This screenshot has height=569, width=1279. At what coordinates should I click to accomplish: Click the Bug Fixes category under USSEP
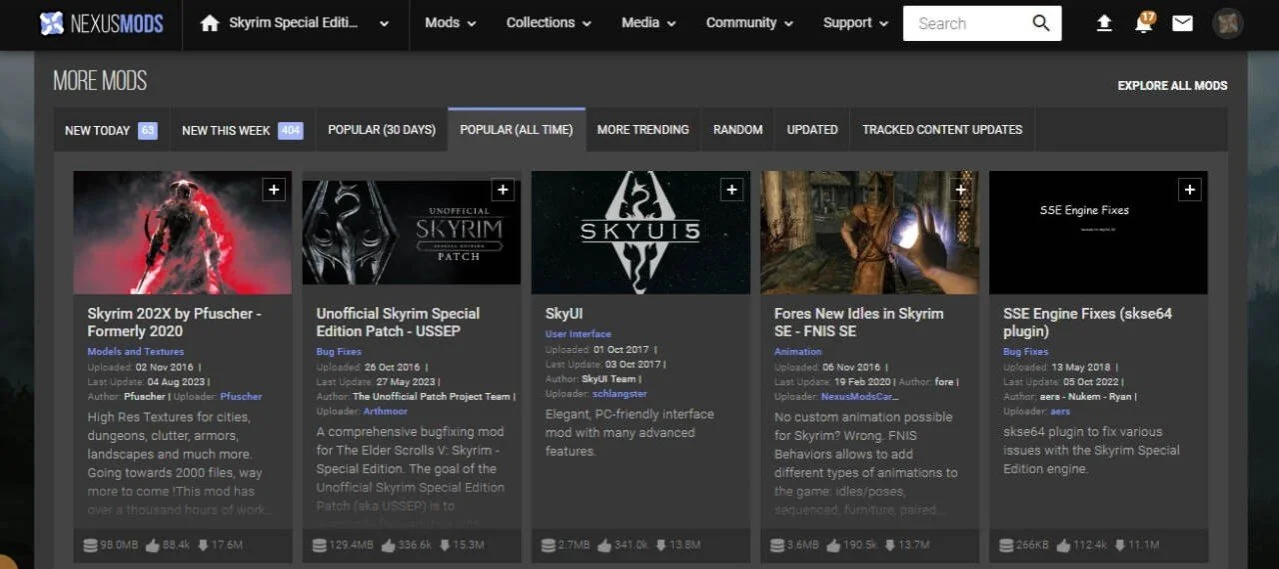click(x=339, y=352)
